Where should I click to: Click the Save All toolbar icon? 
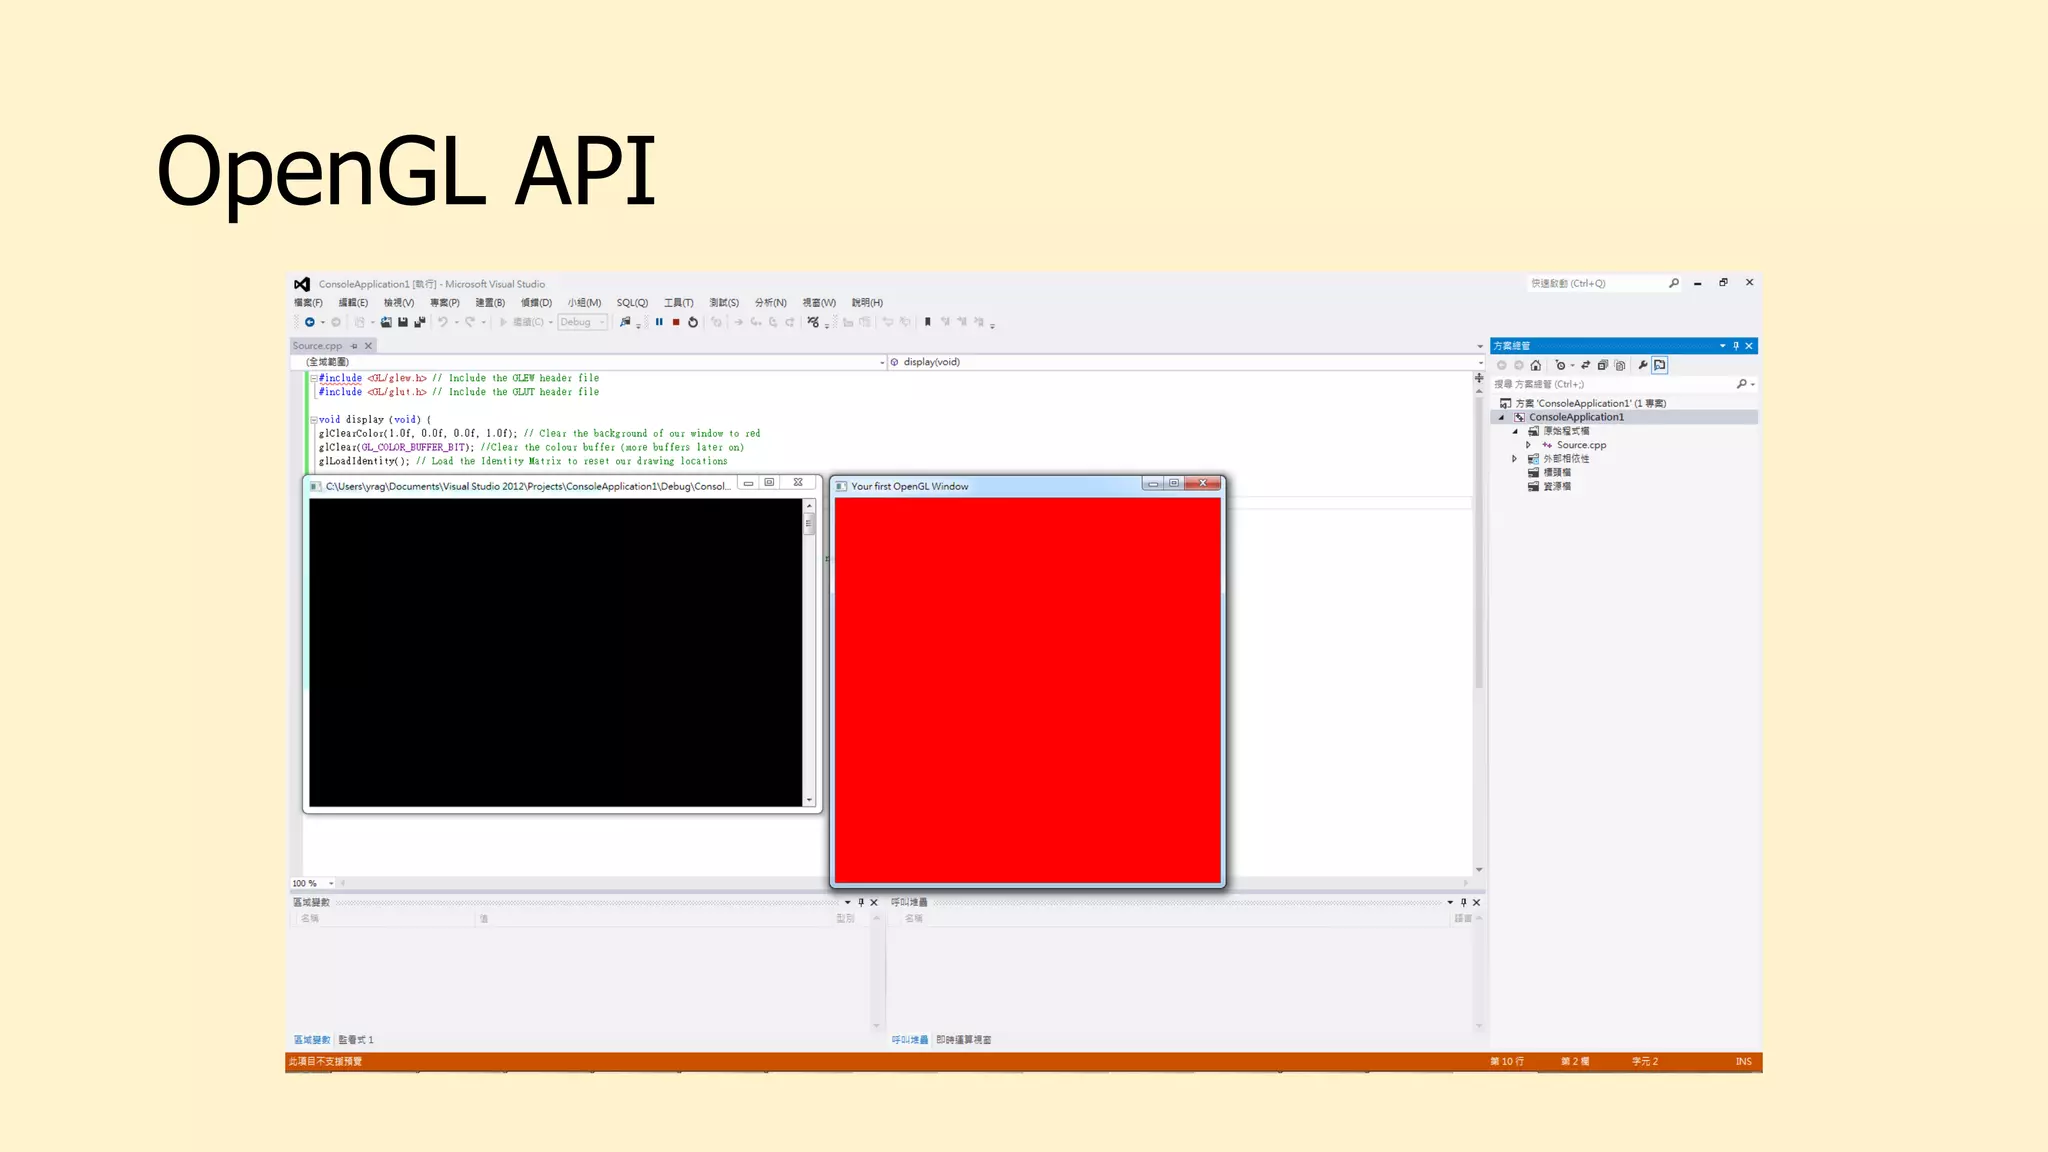click(420, 322)
